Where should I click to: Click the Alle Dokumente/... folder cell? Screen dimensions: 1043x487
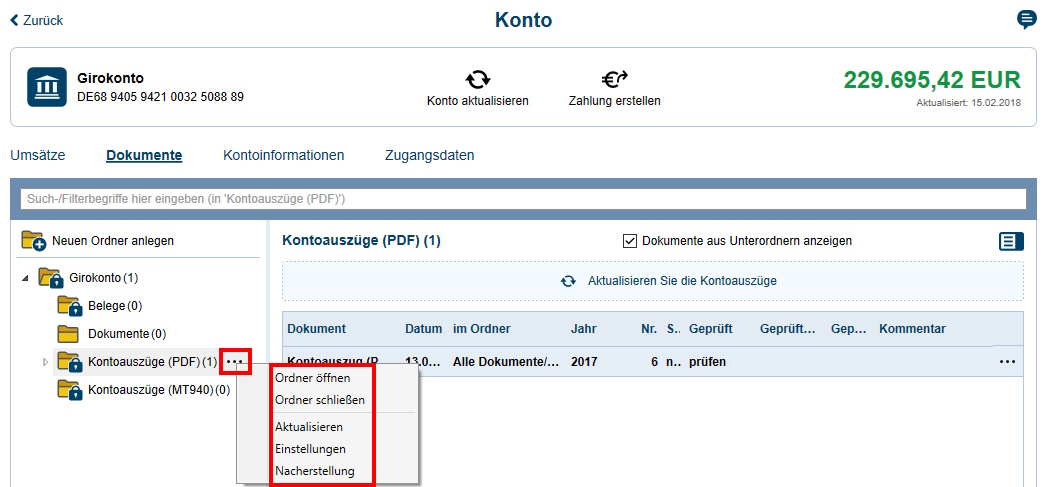click(507, 362)
